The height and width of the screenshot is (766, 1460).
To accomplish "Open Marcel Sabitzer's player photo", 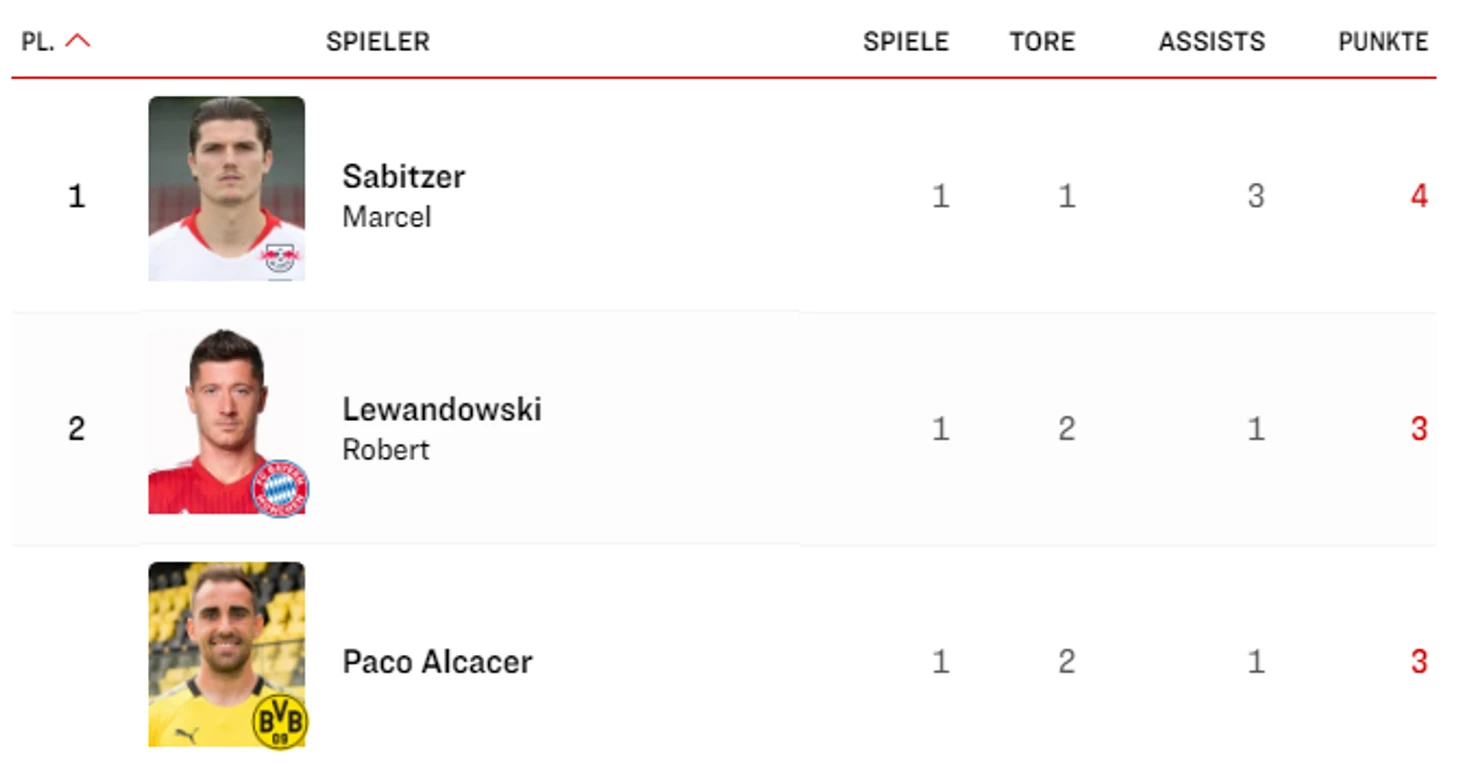I will 227,188.
